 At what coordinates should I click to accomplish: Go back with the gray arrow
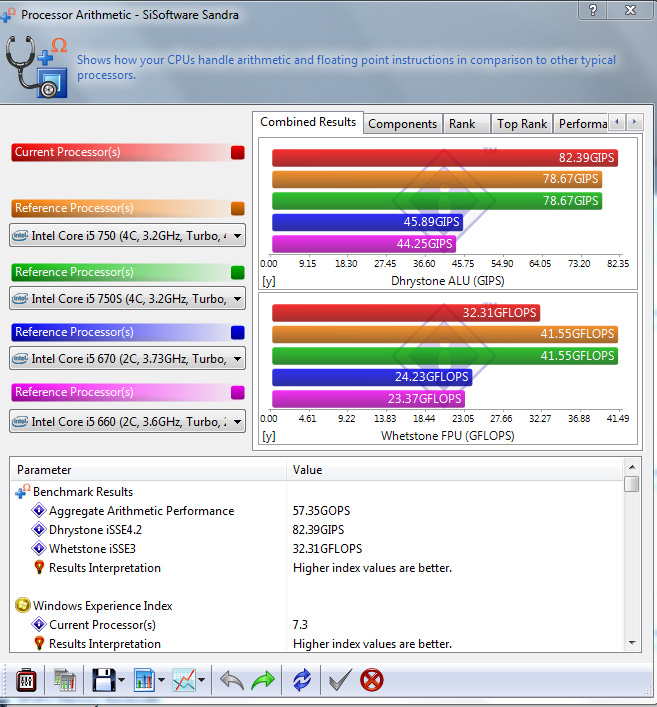pos(232,680)
